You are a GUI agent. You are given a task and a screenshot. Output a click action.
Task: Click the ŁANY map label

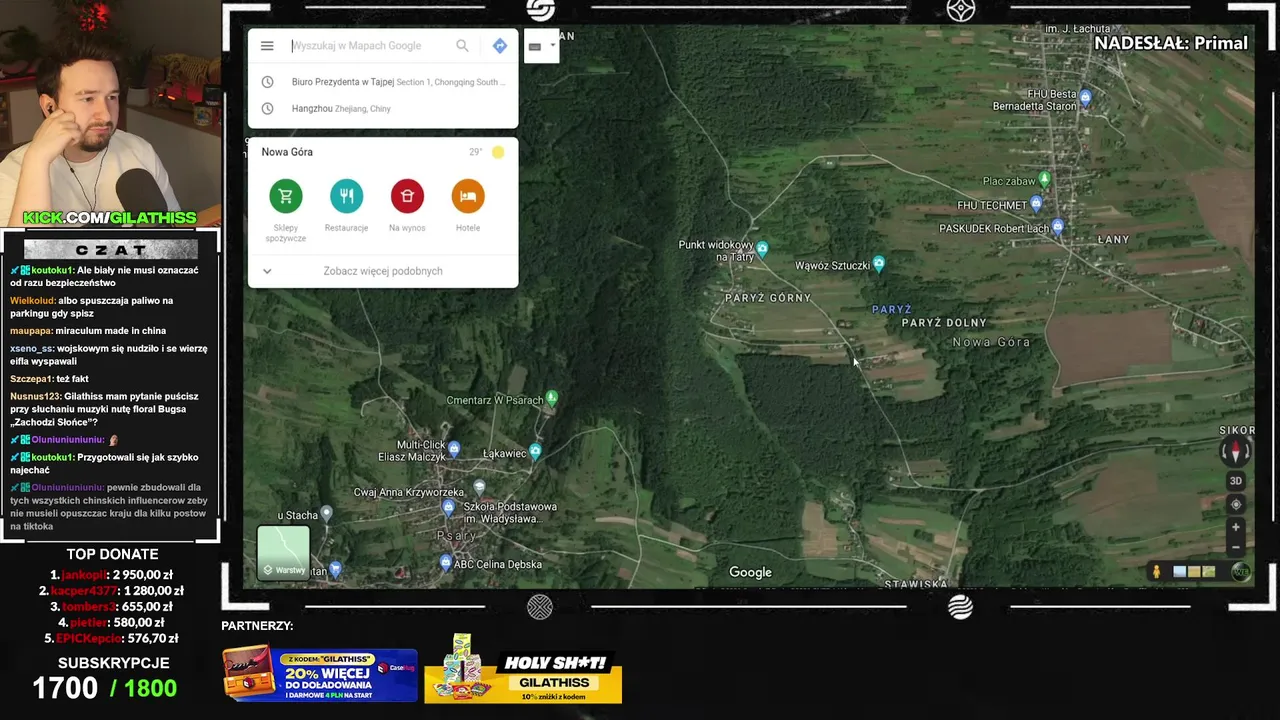click(1113, 240)
